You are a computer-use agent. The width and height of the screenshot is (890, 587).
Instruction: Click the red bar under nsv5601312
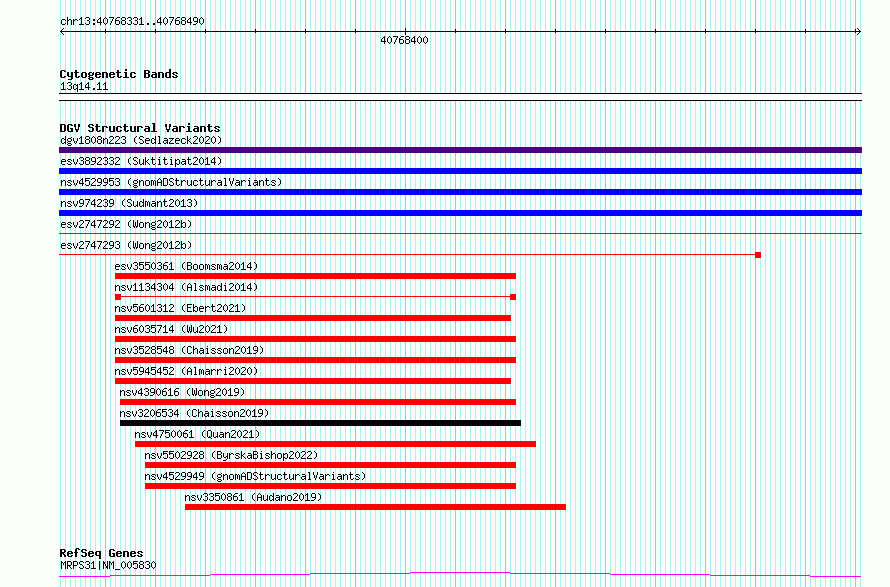pyautogui.click(x=313, y=318)
